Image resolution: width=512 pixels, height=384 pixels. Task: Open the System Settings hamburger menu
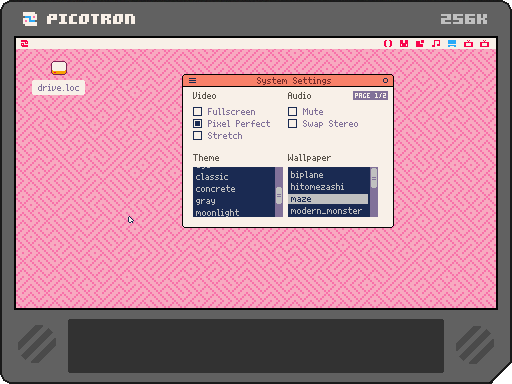coord(192,80)
